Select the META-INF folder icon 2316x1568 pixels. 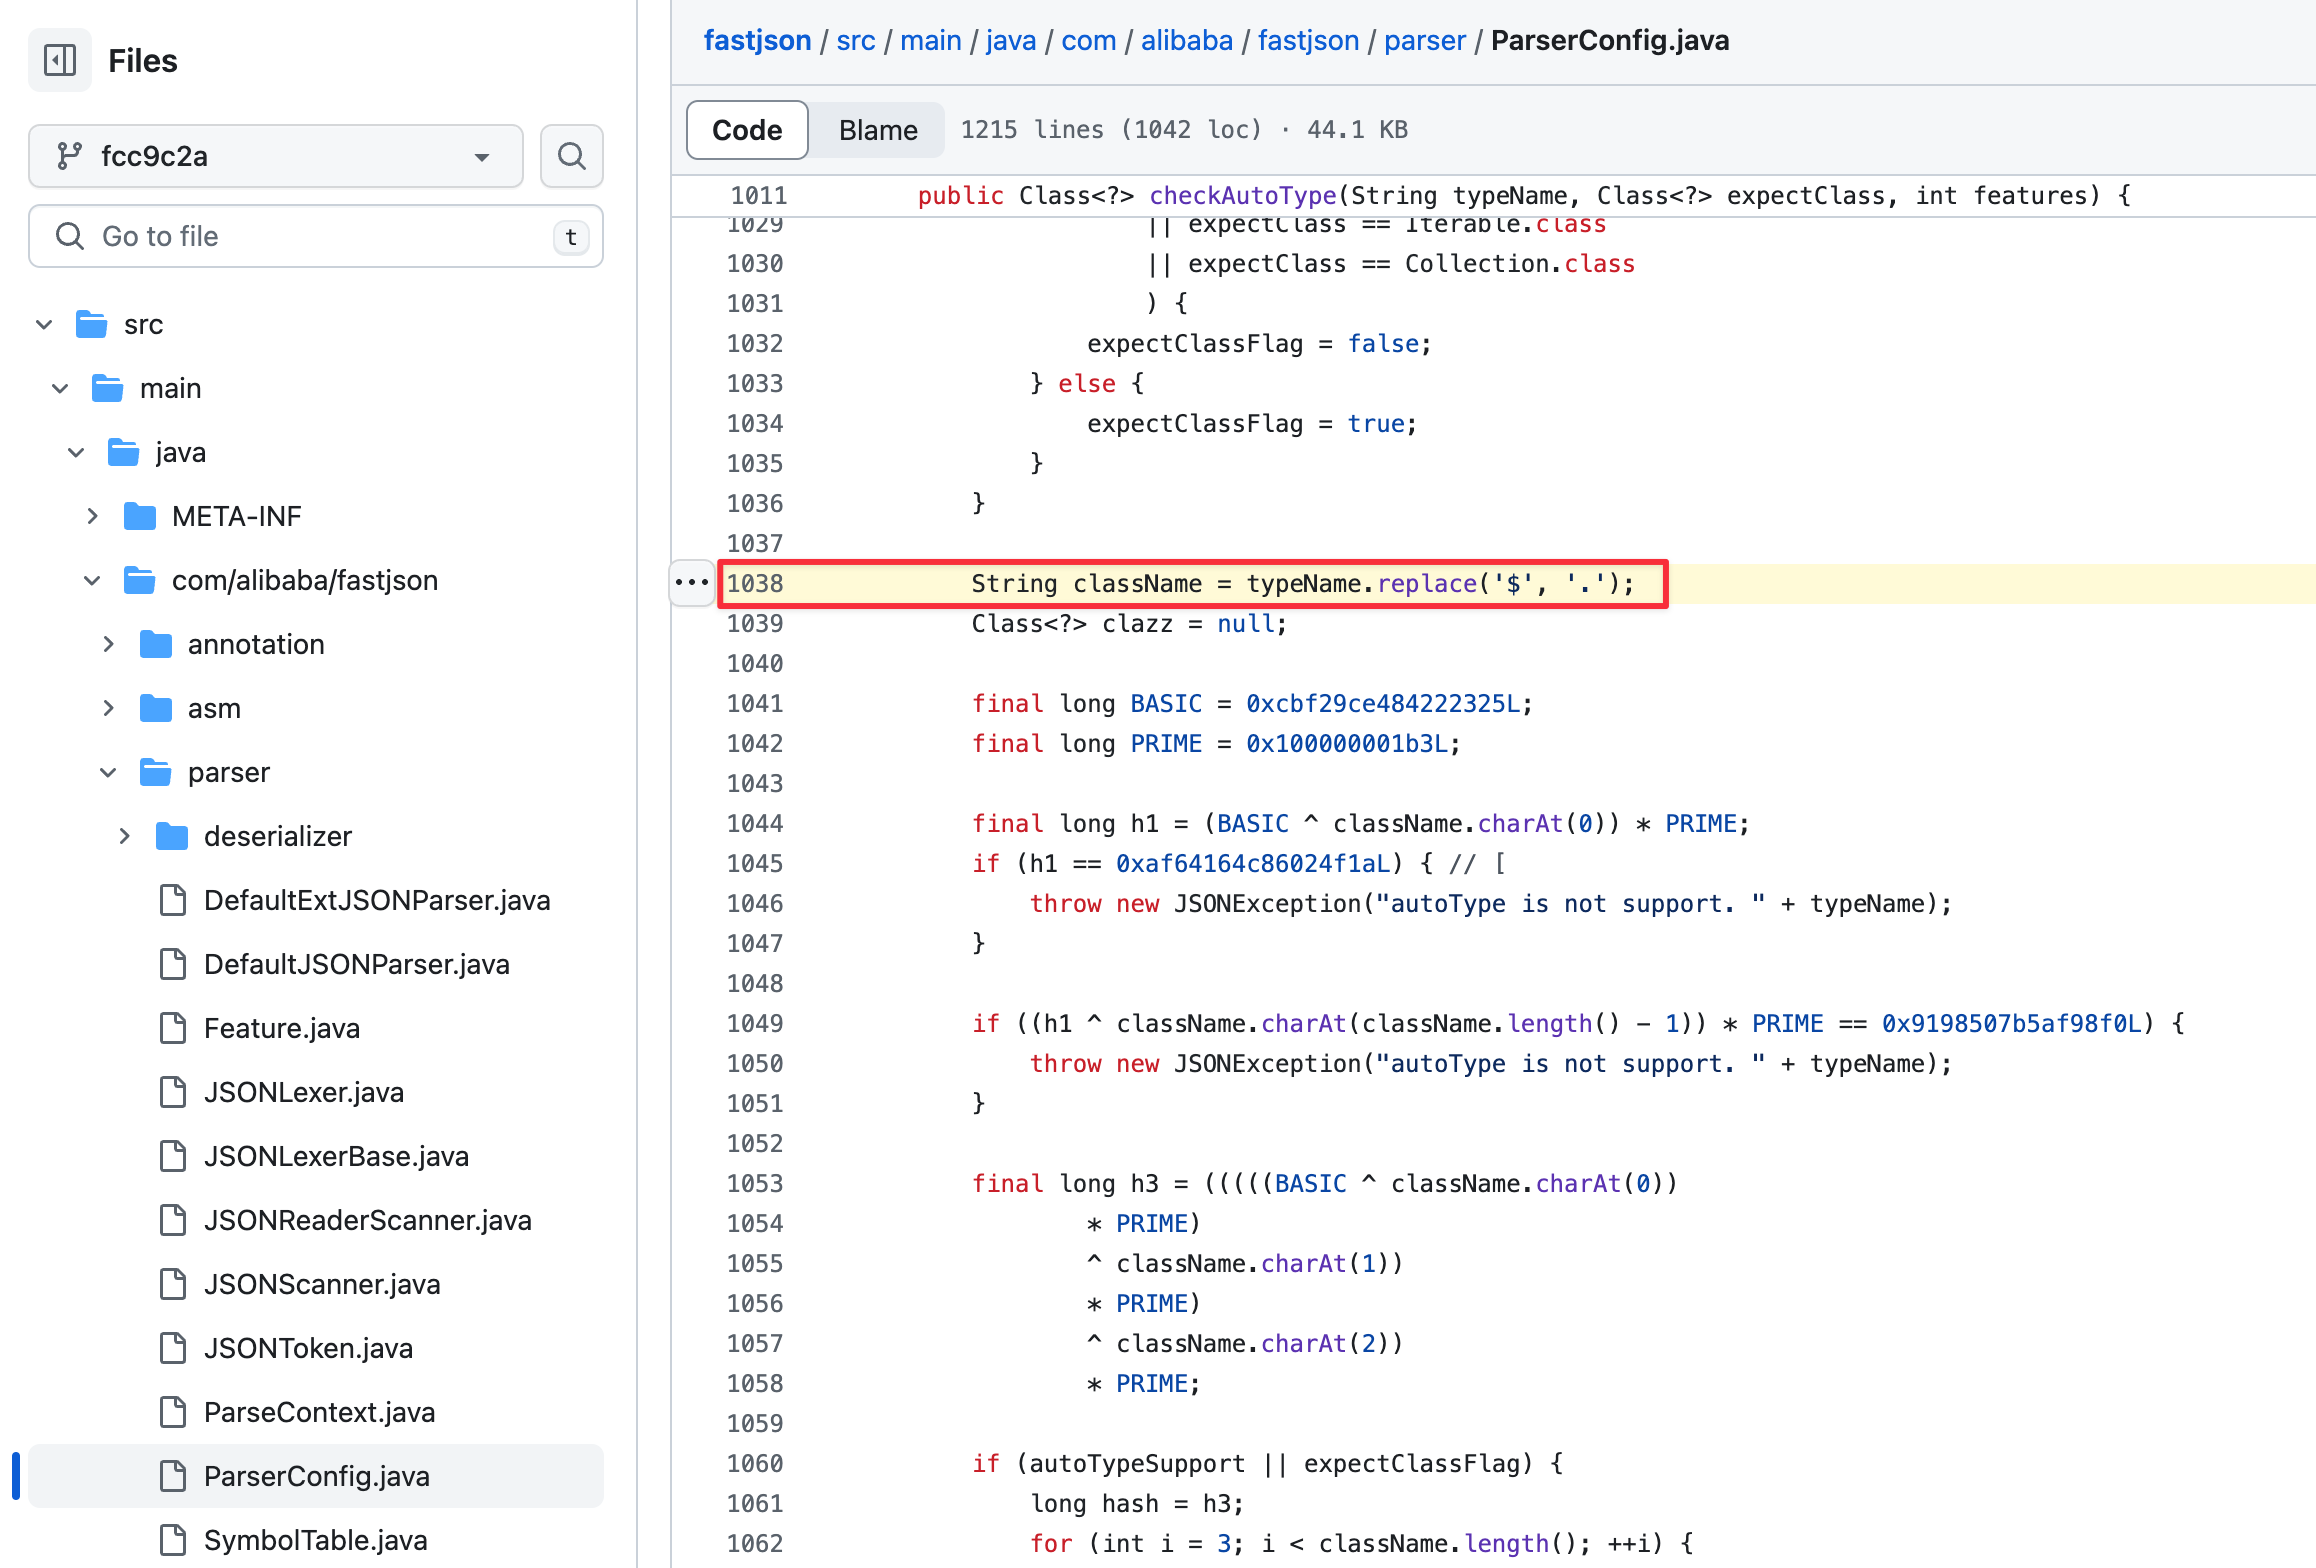pyautogui.click(x=140, y=516)
